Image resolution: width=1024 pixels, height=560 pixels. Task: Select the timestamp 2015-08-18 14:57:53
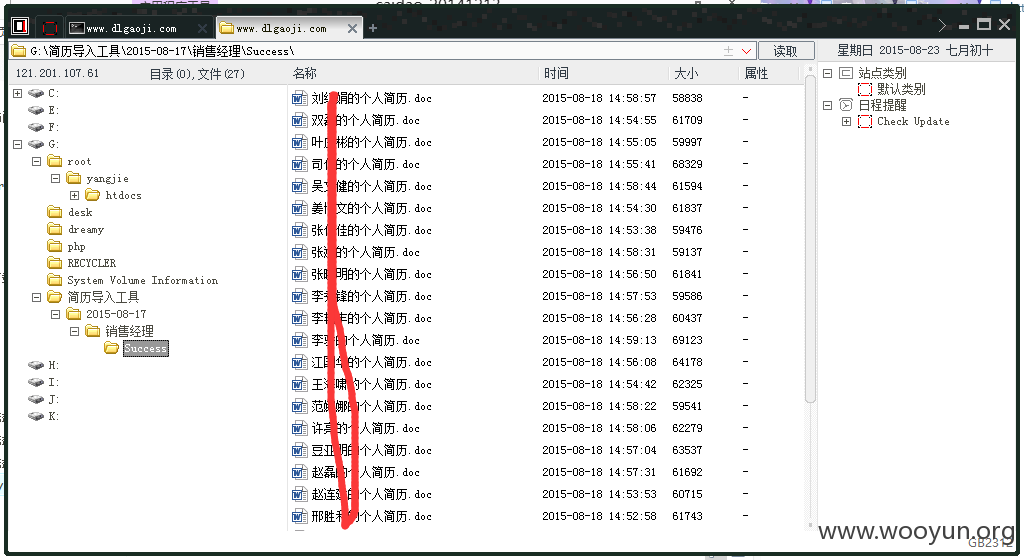599,296
